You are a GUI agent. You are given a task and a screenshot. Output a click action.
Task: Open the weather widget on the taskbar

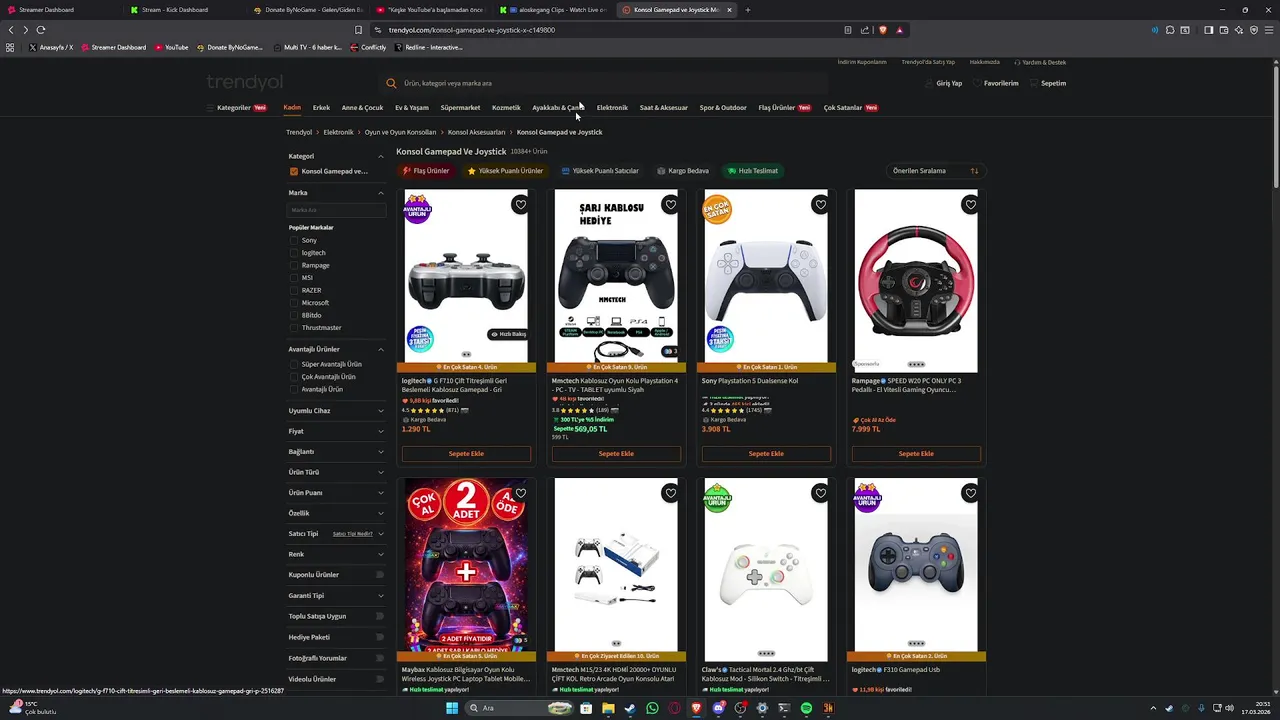point(32,708)
